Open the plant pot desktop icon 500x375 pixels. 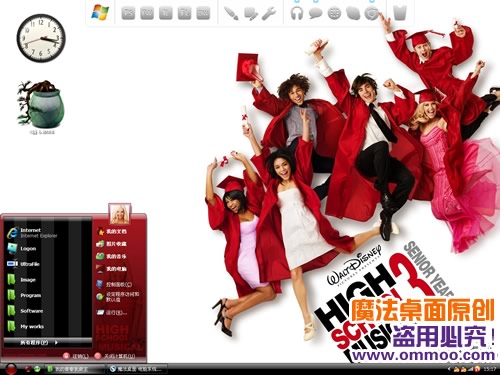pos(41,104)
